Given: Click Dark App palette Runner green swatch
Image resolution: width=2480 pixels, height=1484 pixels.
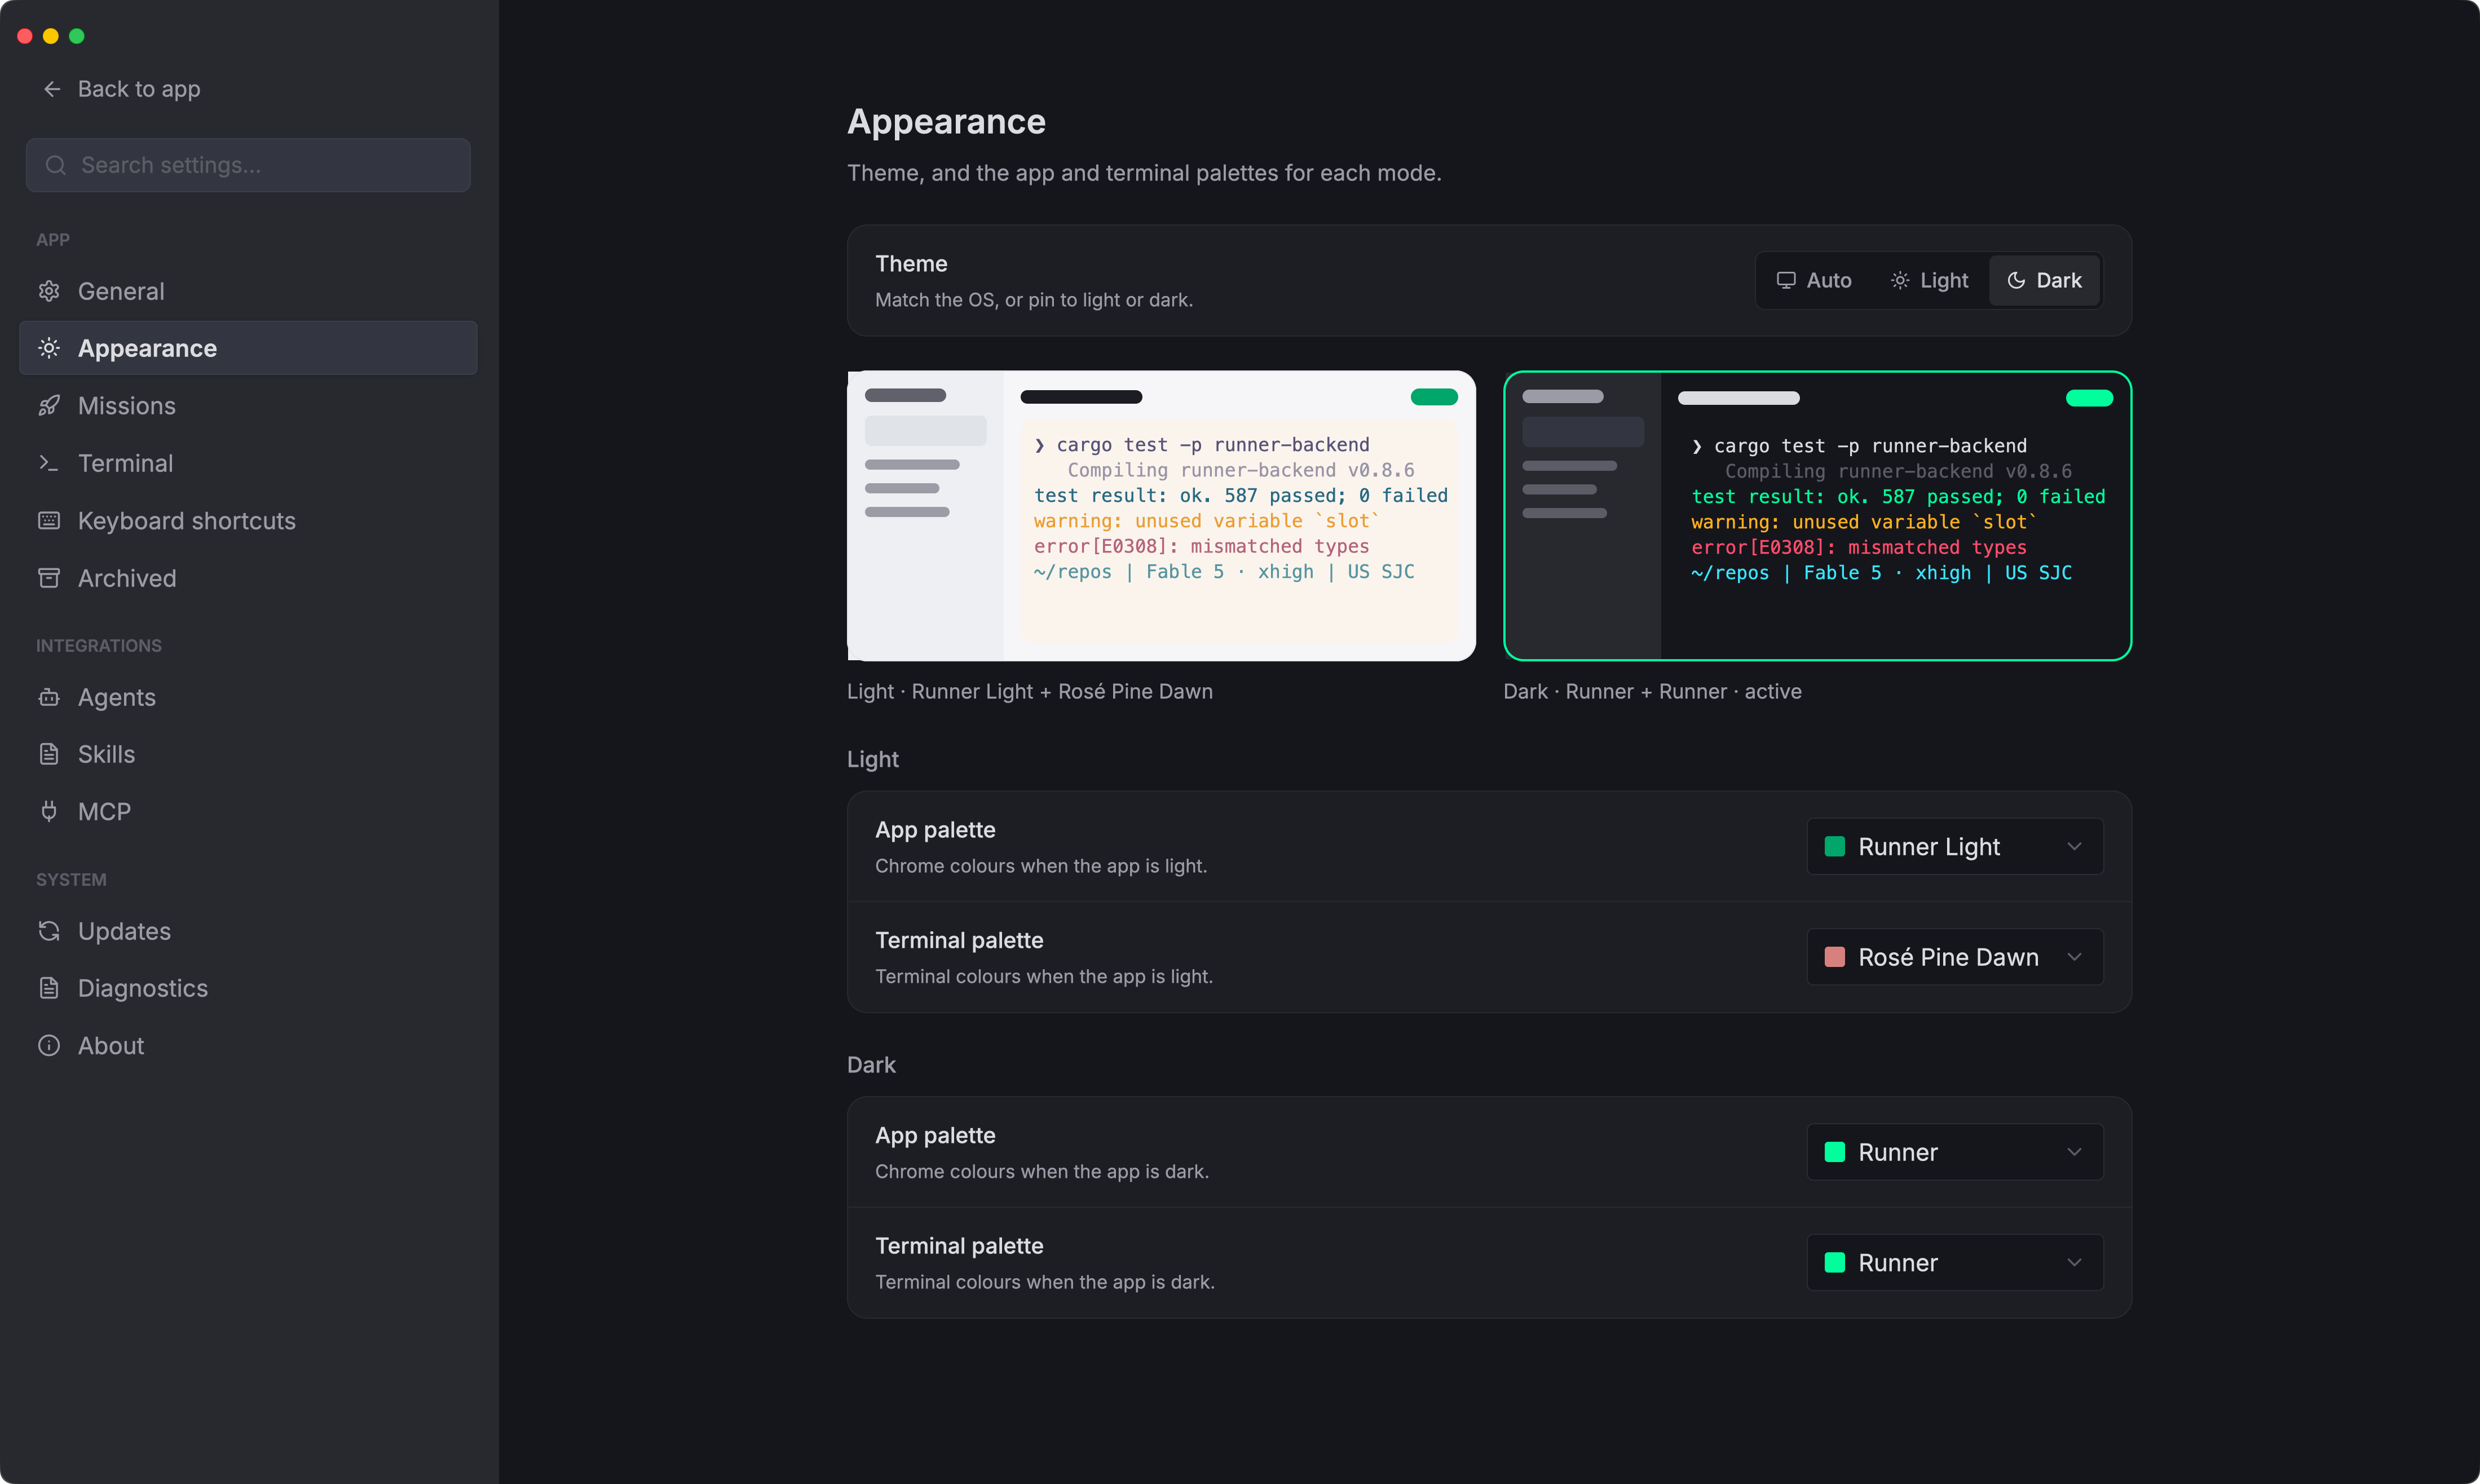Looking at the screenshot, I should click(1835, 1152).
